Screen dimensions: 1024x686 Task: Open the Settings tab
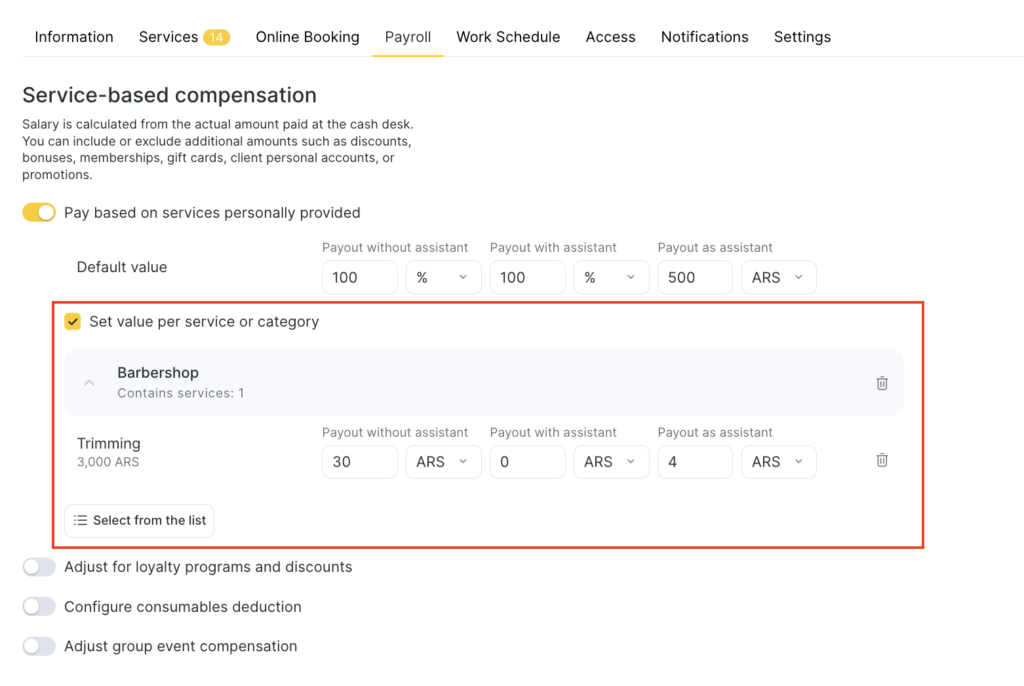click(x=802, y=37)
